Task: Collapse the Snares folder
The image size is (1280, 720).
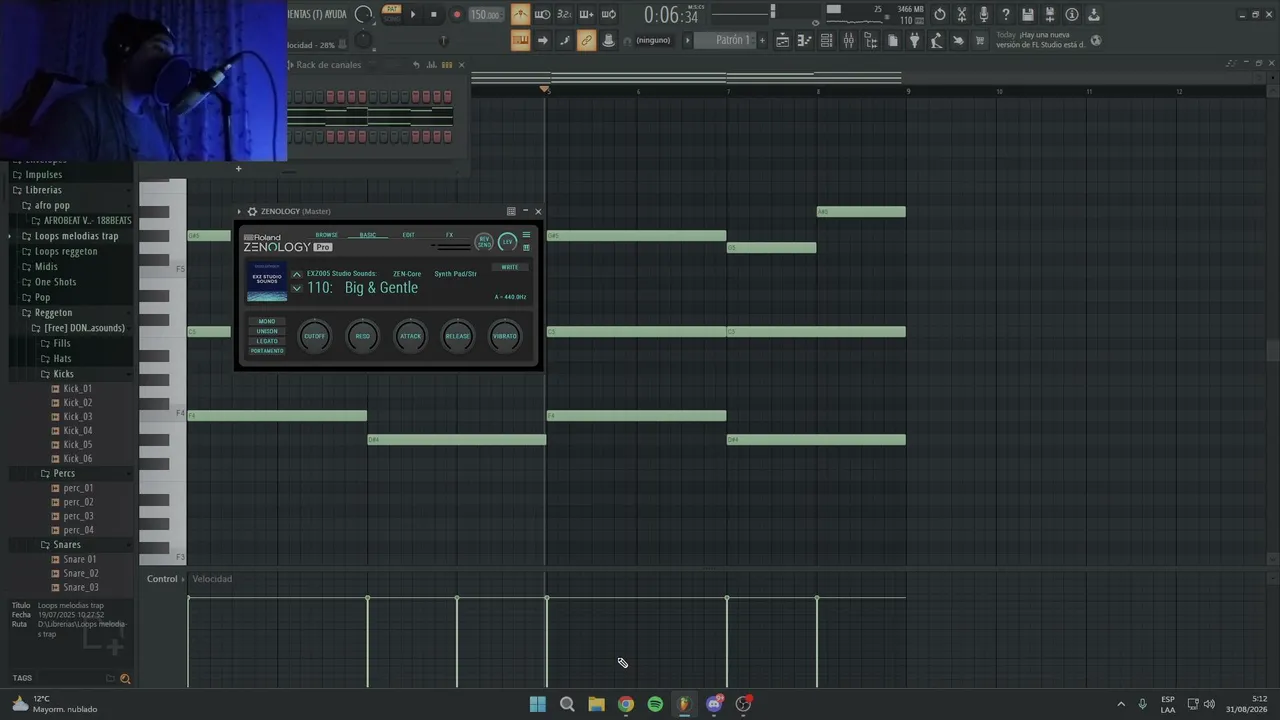Action: (67, 545)
